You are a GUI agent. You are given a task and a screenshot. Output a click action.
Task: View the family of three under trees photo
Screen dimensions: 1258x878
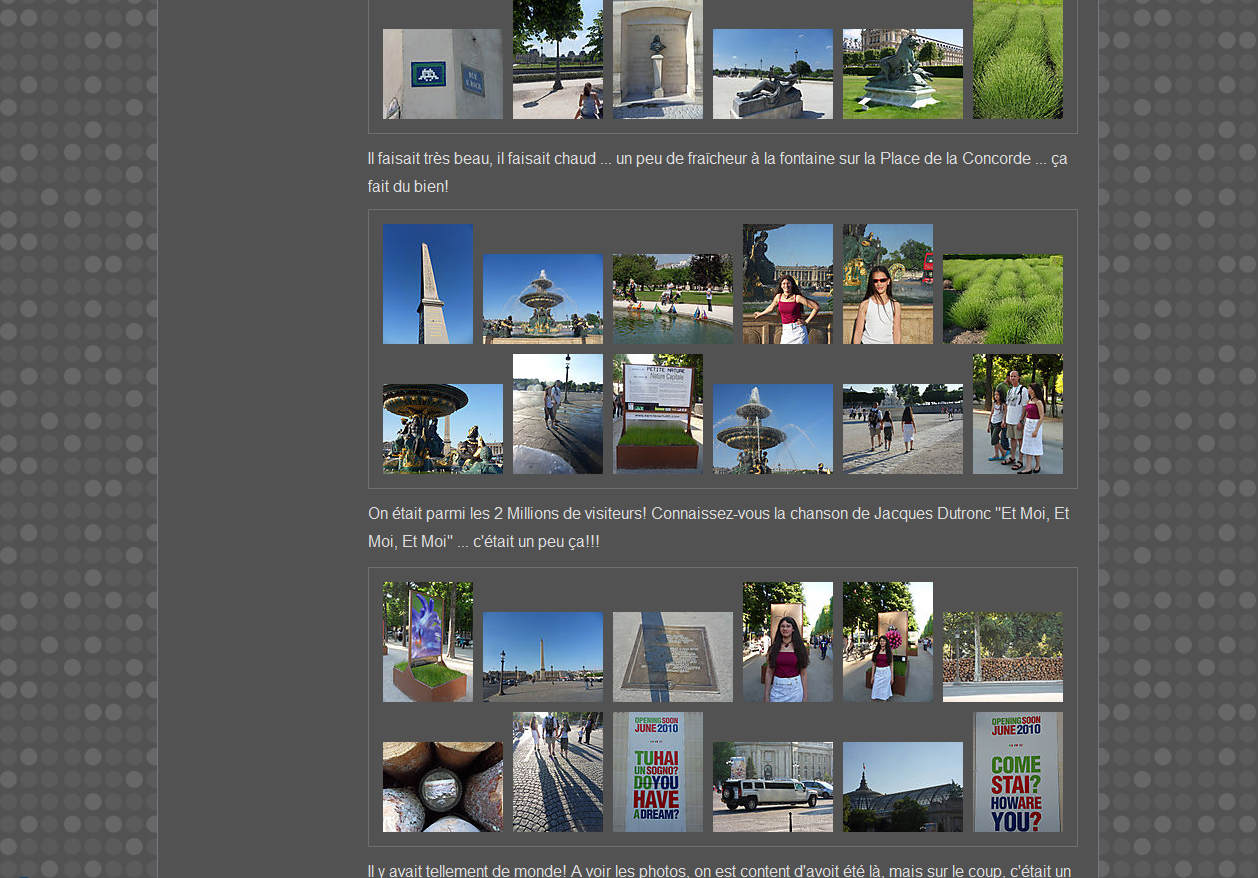click(1017, 414)
